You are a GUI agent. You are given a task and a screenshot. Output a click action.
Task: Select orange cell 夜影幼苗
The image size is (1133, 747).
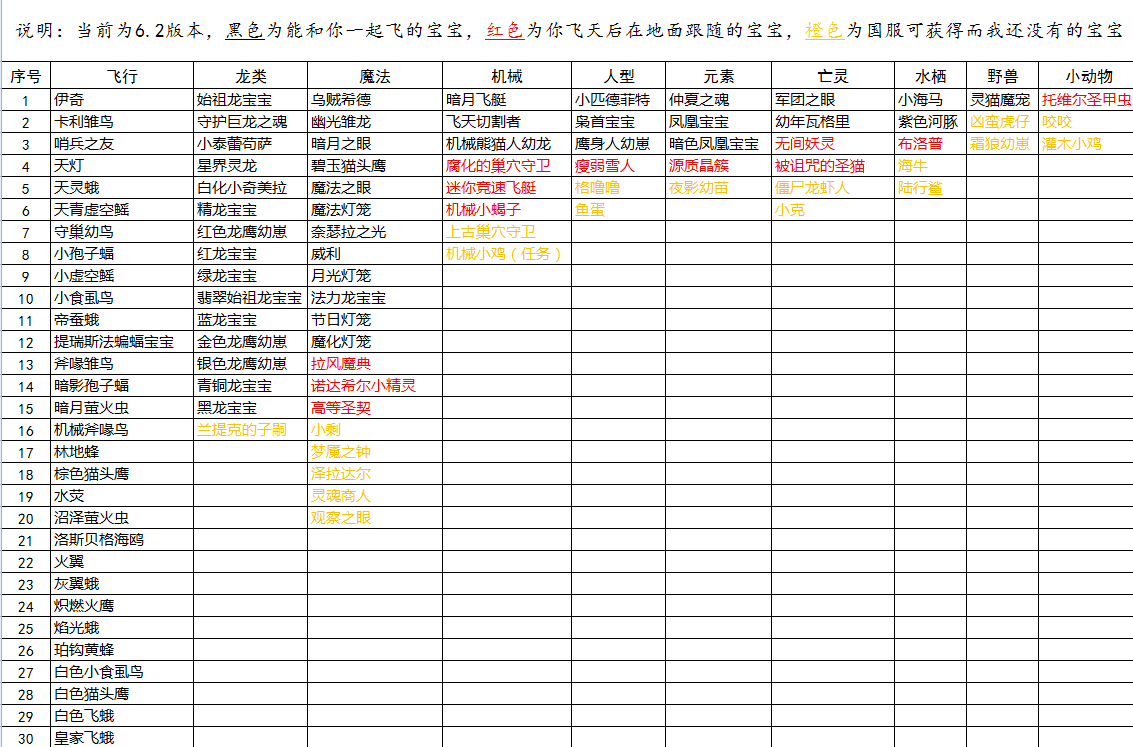point(718,188)
